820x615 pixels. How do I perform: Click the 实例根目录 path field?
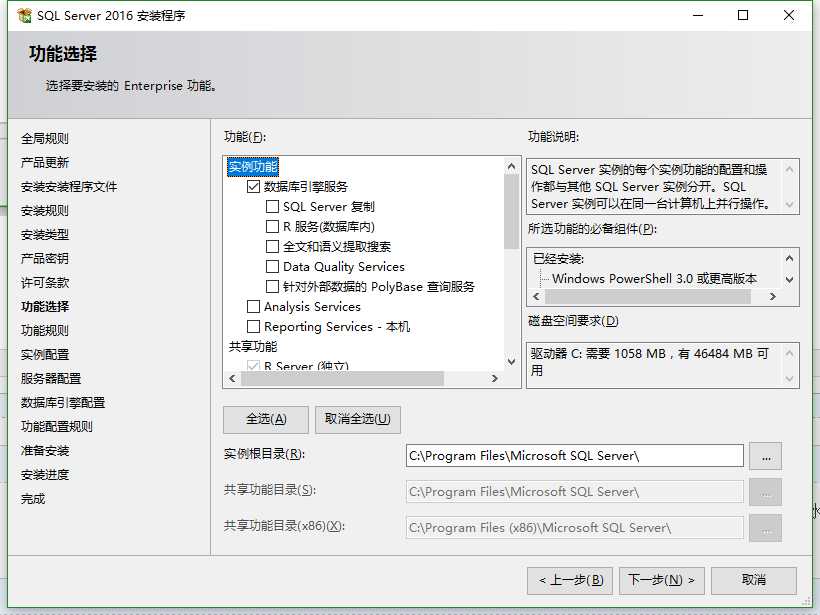[x=574, y=455]
